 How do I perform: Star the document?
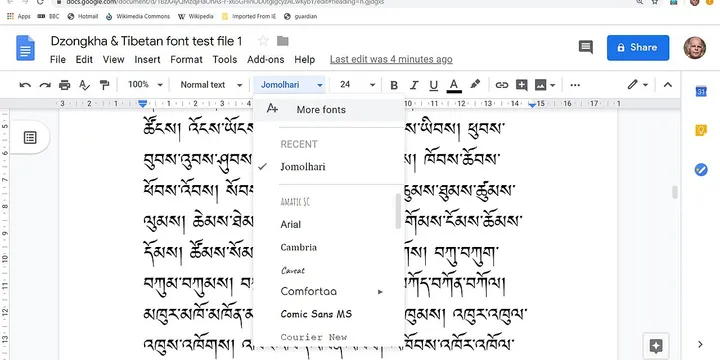263,41
